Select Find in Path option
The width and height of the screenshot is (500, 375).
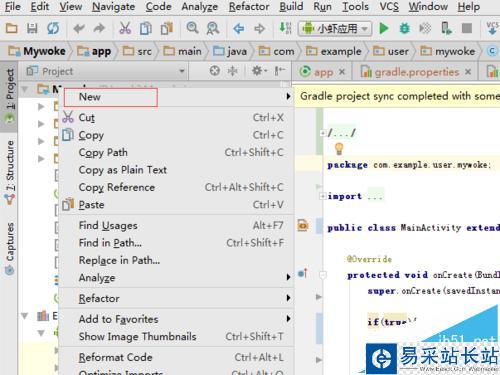pos(177,243)
